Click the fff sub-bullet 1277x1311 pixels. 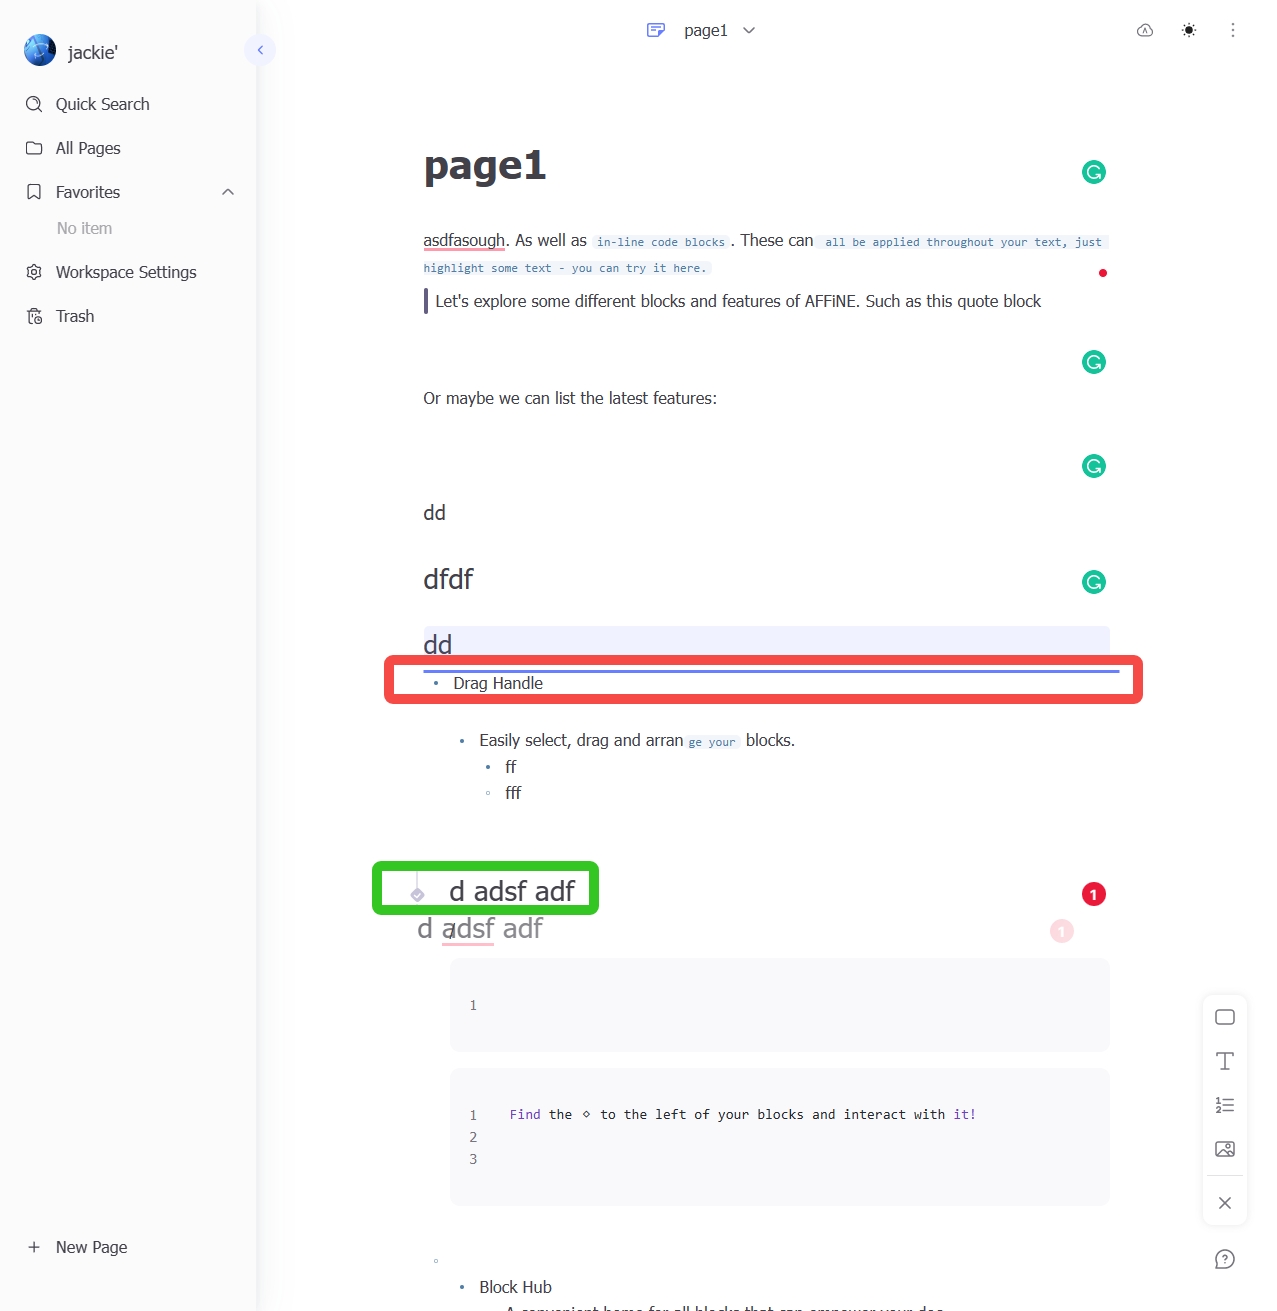[x=513, y=793]
